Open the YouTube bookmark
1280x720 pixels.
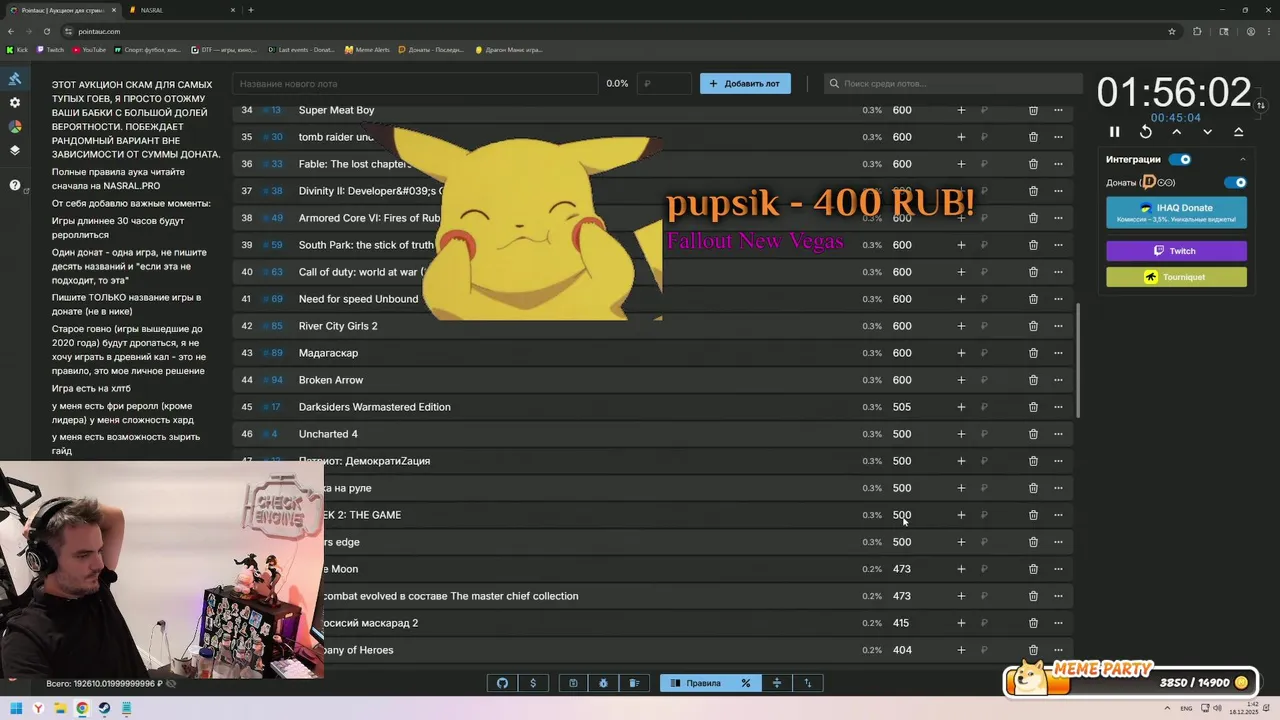pos(89,49)
